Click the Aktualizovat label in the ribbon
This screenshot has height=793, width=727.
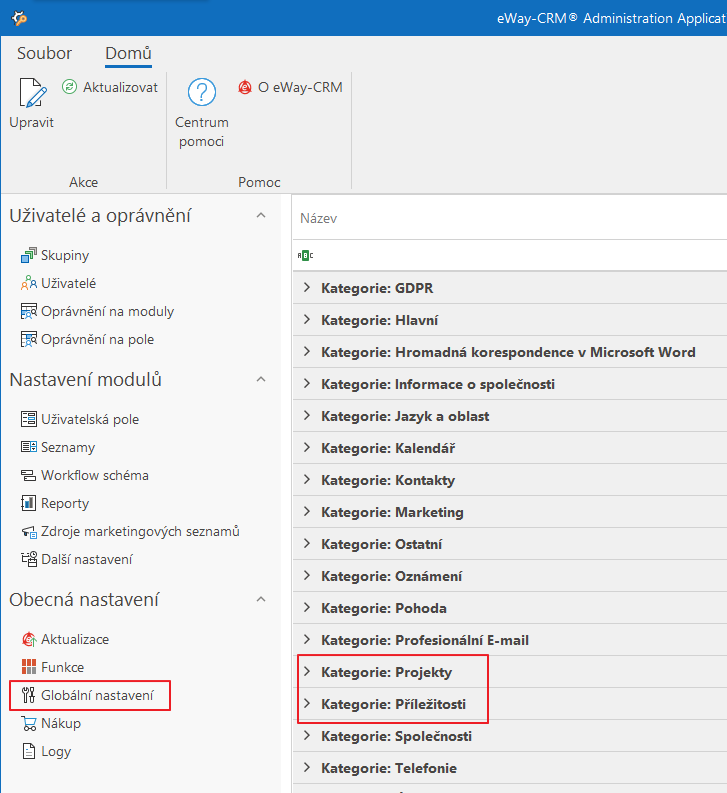tap(120, 87)
